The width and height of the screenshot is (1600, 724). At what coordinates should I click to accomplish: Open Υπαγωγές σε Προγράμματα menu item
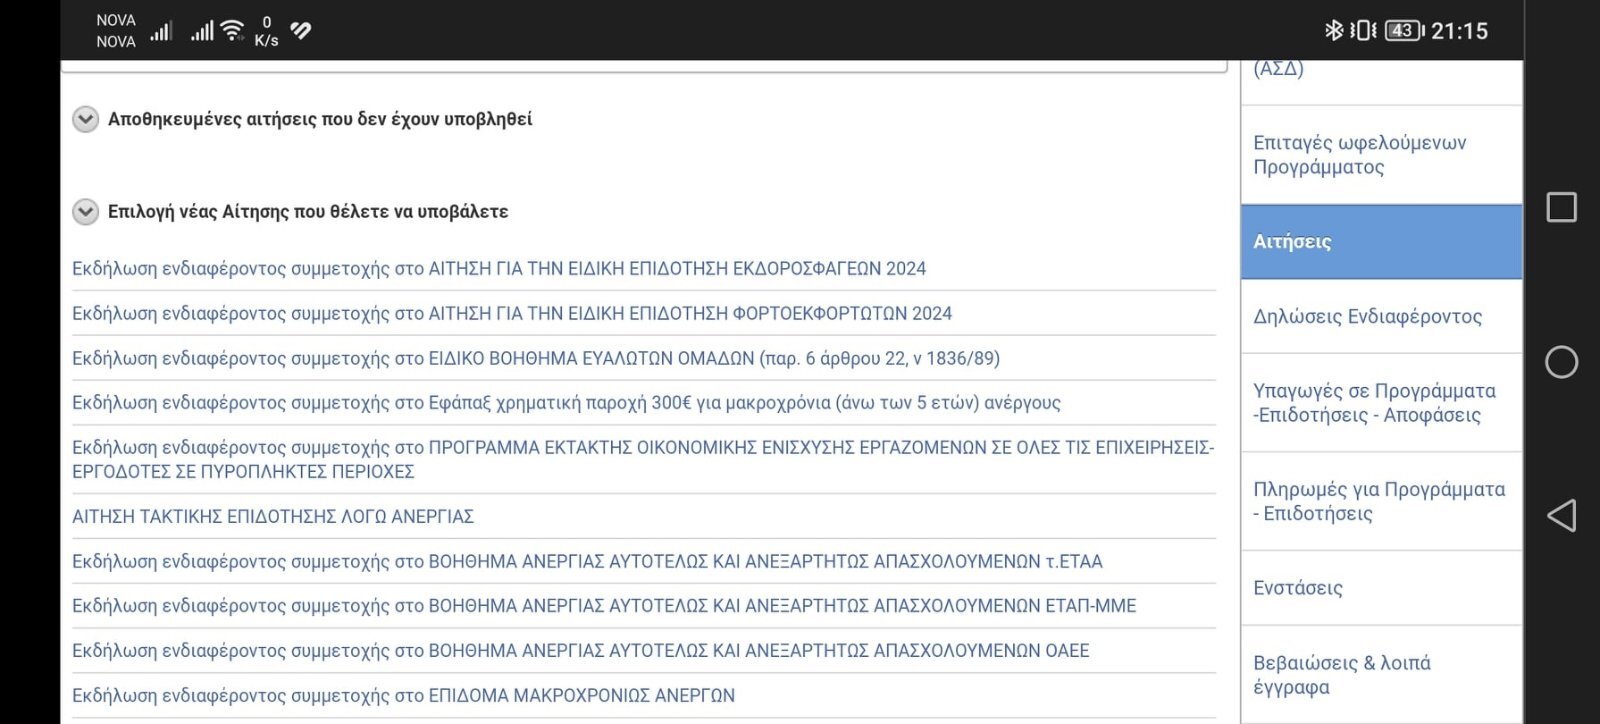(x=1381, y=403)
